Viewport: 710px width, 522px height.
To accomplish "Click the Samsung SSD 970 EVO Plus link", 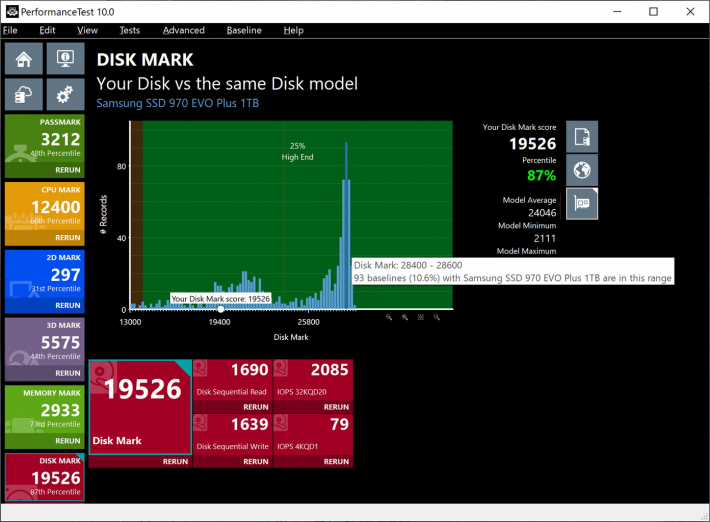I will pos(177,104).
